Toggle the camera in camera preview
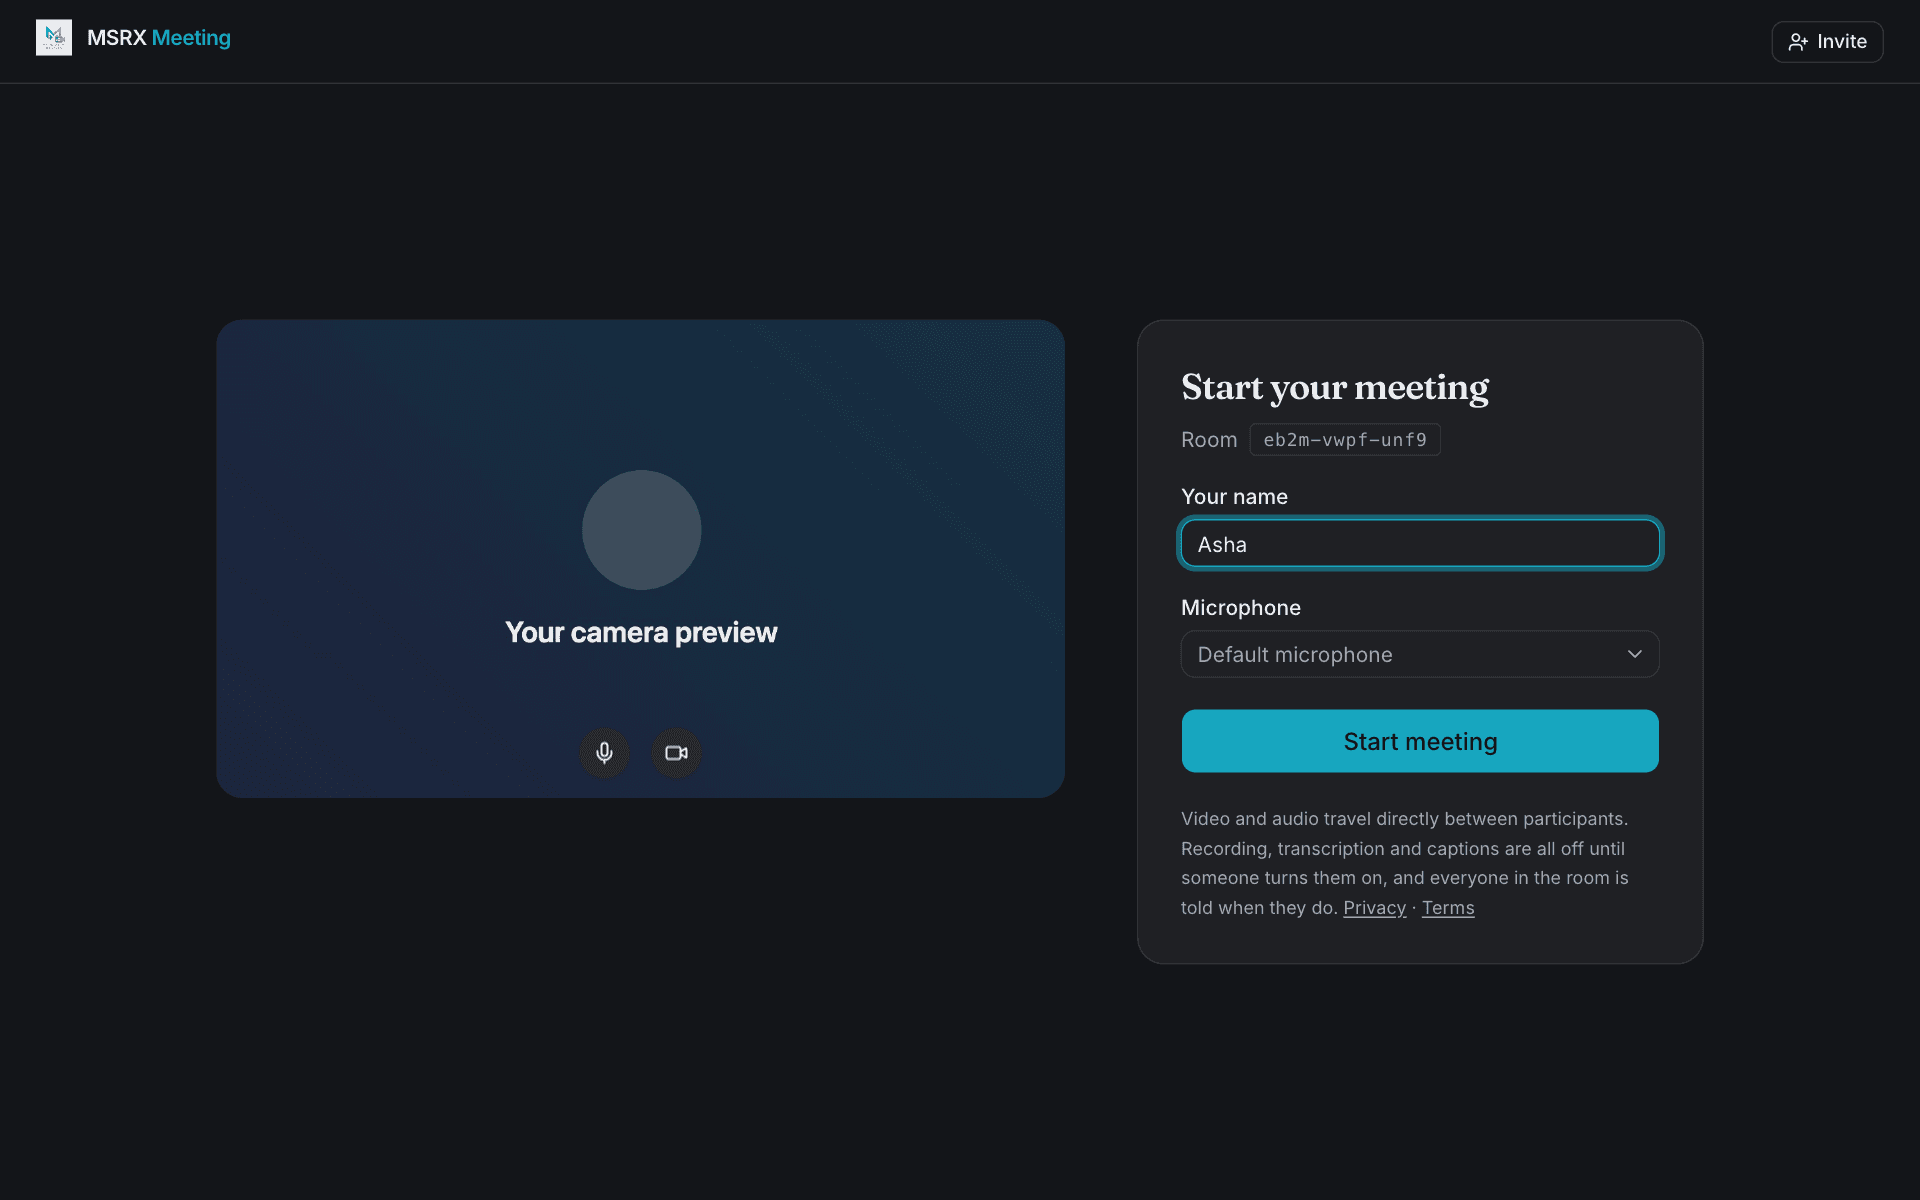The image size is (1920, 1200). (677, 753)
